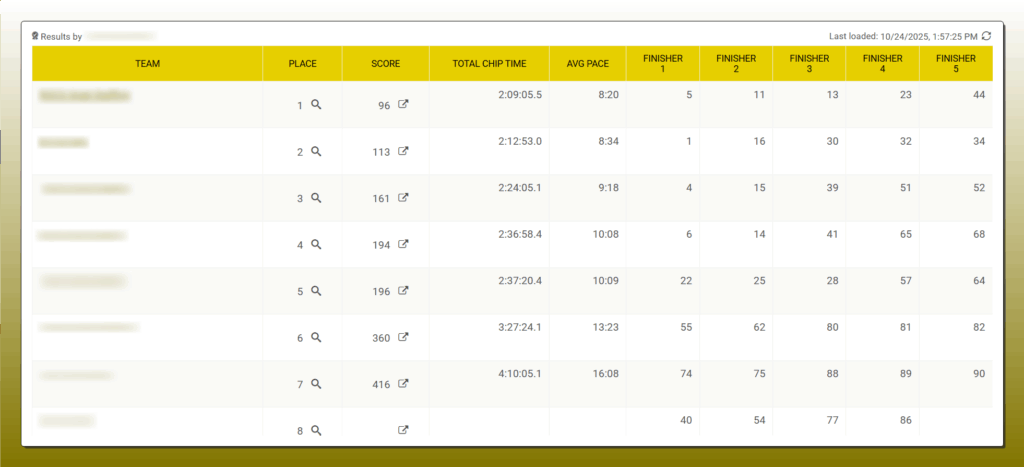Sort by the PLACE column header

point(302,64)
